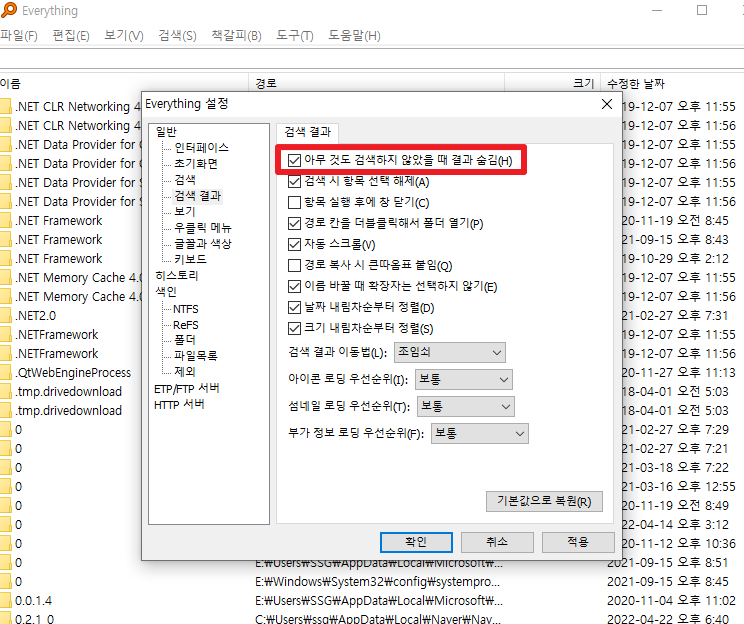Open the 편집(E) menu
The width and height of the screenshot is (744, 624).
tap(71, 36)
